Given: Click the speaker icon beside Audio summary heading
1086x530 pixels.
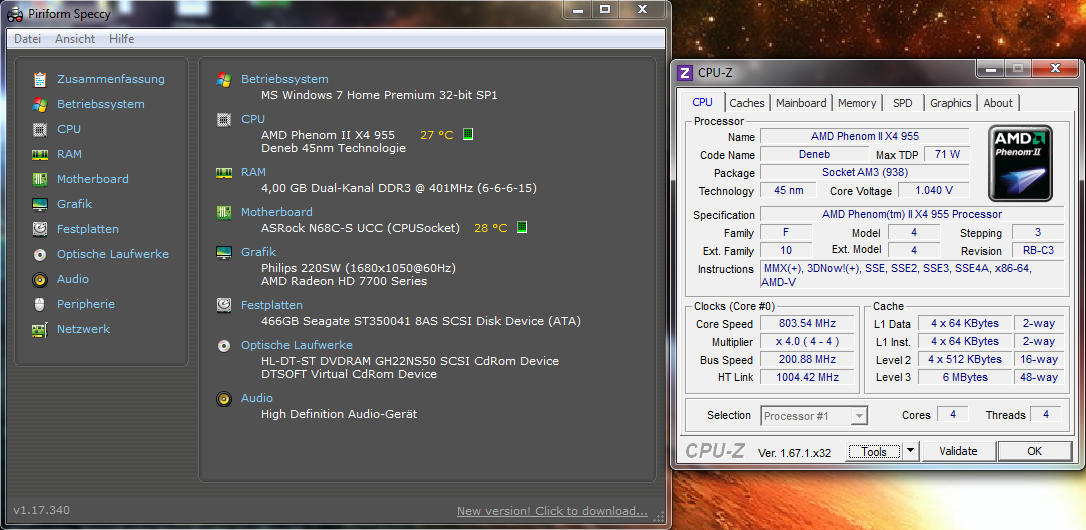Looking at the screenshot, I should pyautogui.click(x=224, y=398).
